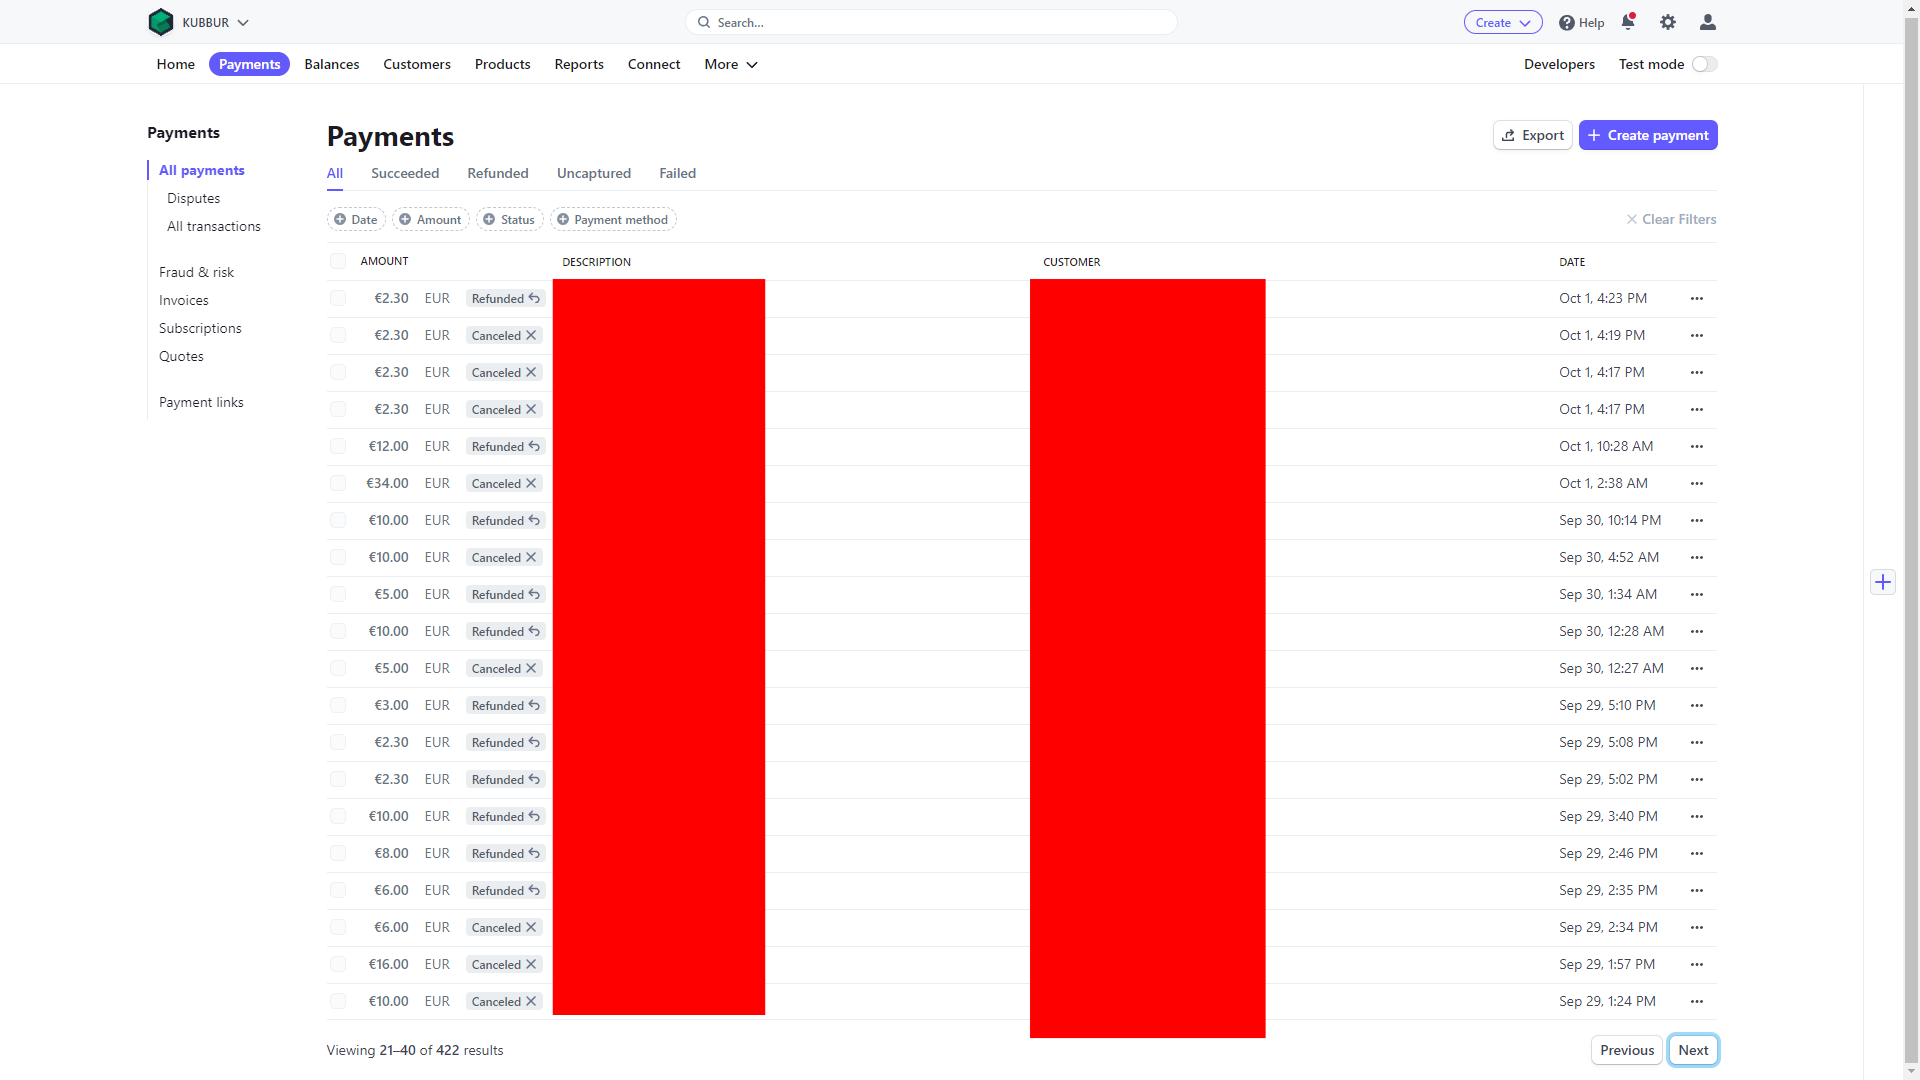Go to Next page of results
Image resolution: width=1920 pixels, height=1080 pixels.
[1693, 1050]
